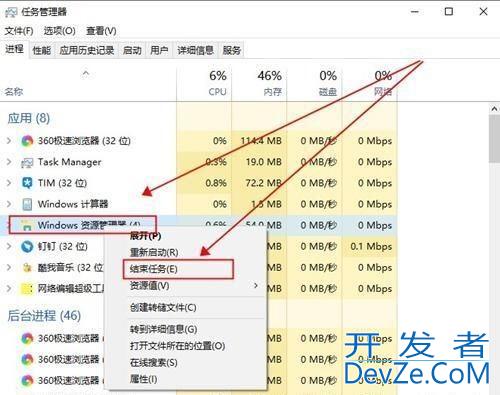Choose 属性(I) in context menu
500x395 pixels.
143,379
